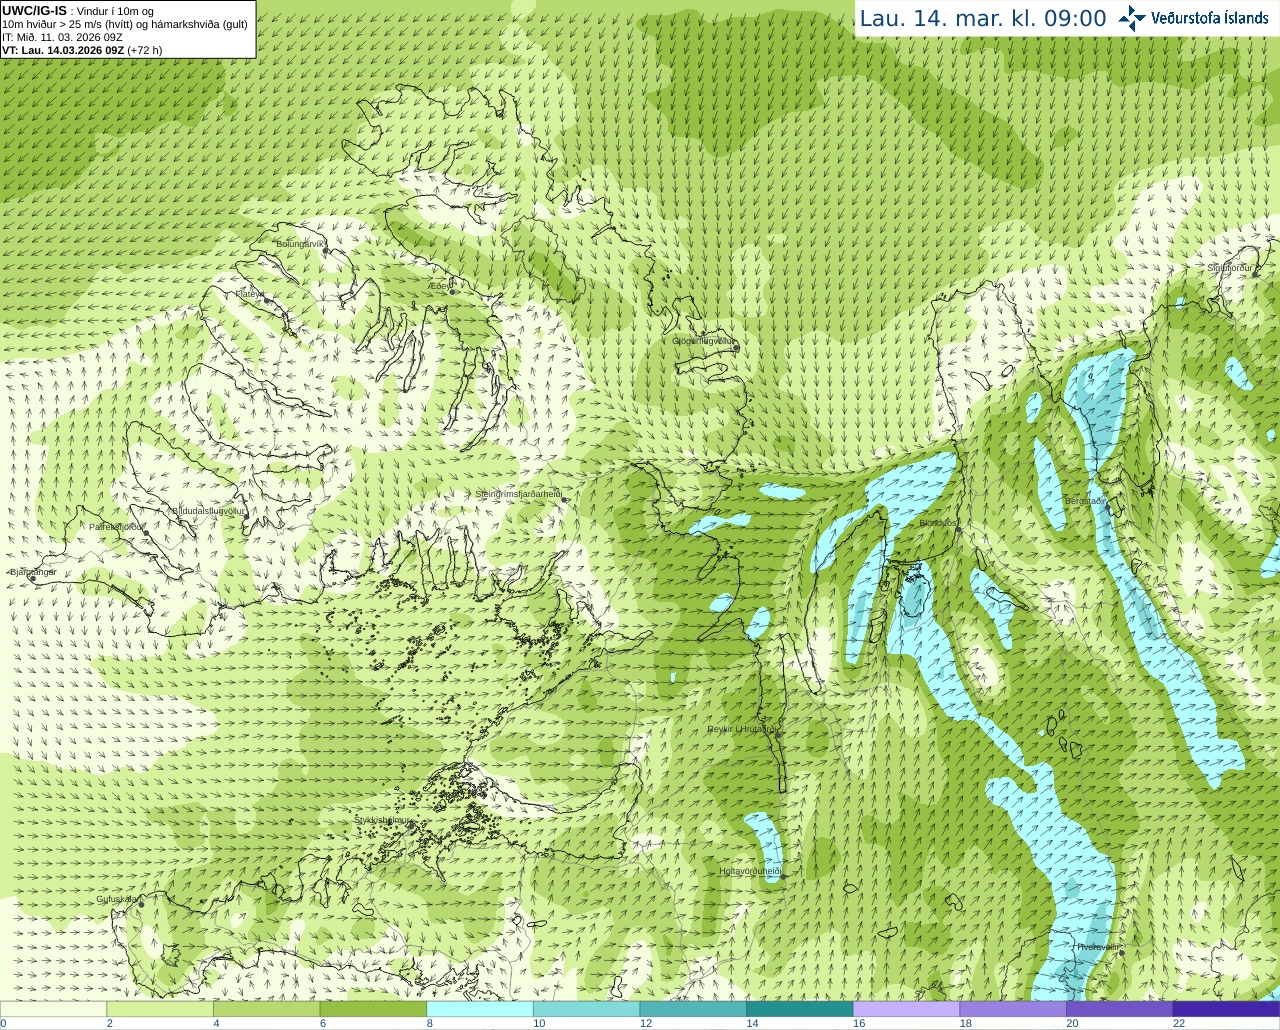Select the 14–16 m/s dark teal legend swatch
The image size is (1280, 1030).
pos(800,1008)
